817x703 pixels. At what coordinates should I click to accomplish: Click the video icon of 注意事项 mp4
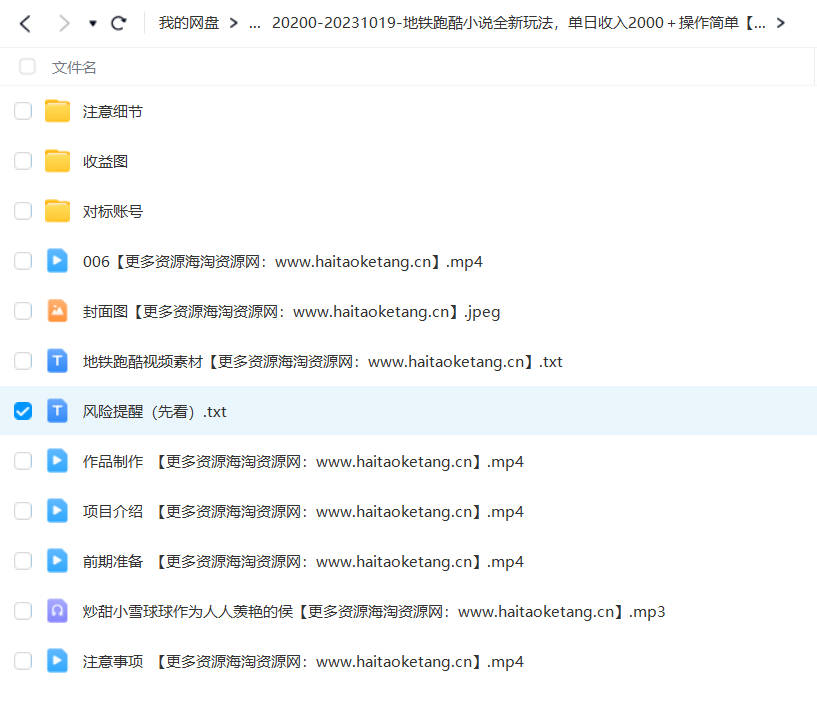pos(57,661)
